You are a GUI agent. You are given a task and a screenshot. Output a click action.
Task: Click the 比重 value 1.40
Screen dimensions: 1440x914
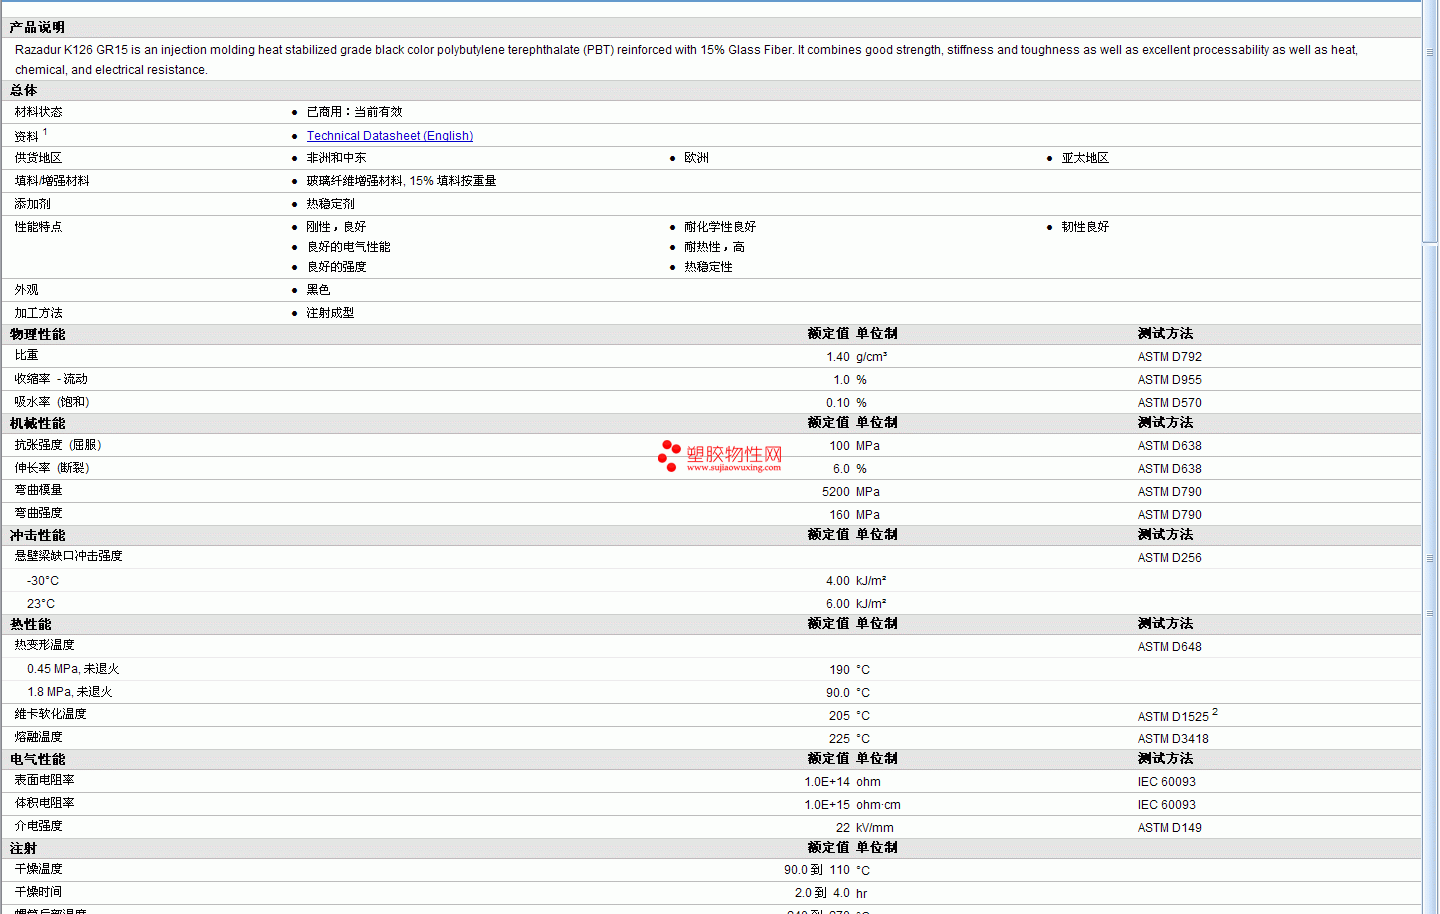[x=838, y=357]
